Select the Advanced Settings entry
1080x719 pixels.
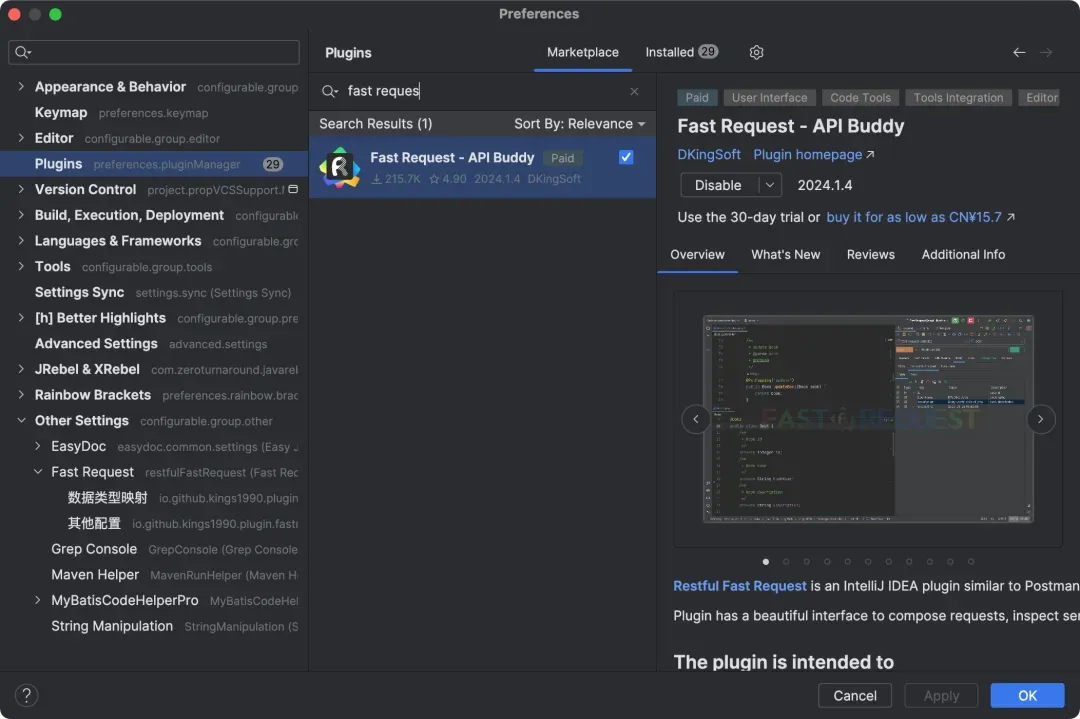click(x=154, y=344)
